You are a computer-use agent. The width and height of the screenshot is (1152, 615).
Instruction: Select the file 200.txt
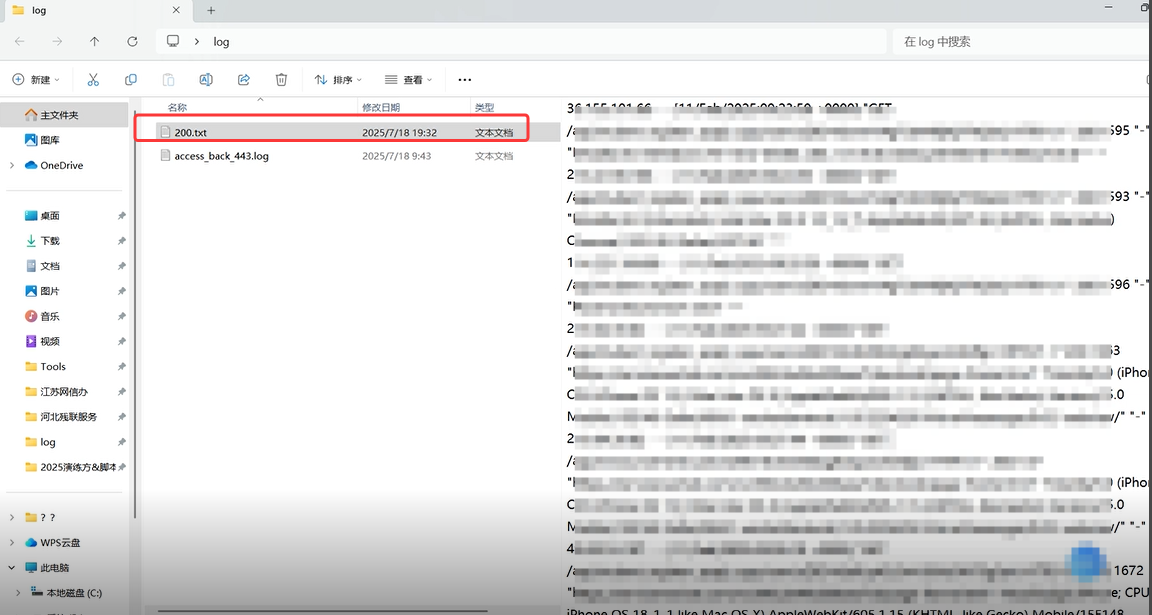(x=191, y=132)
